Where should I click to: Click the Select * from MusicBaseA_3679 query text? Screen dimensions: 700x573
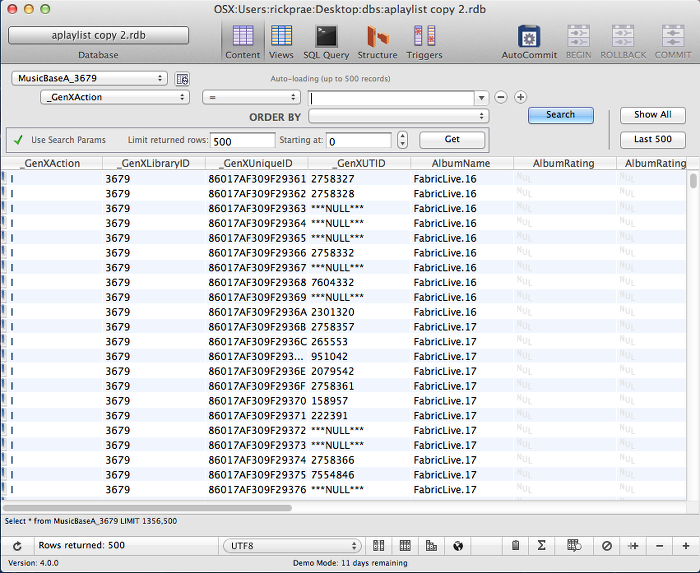(91, 521)
